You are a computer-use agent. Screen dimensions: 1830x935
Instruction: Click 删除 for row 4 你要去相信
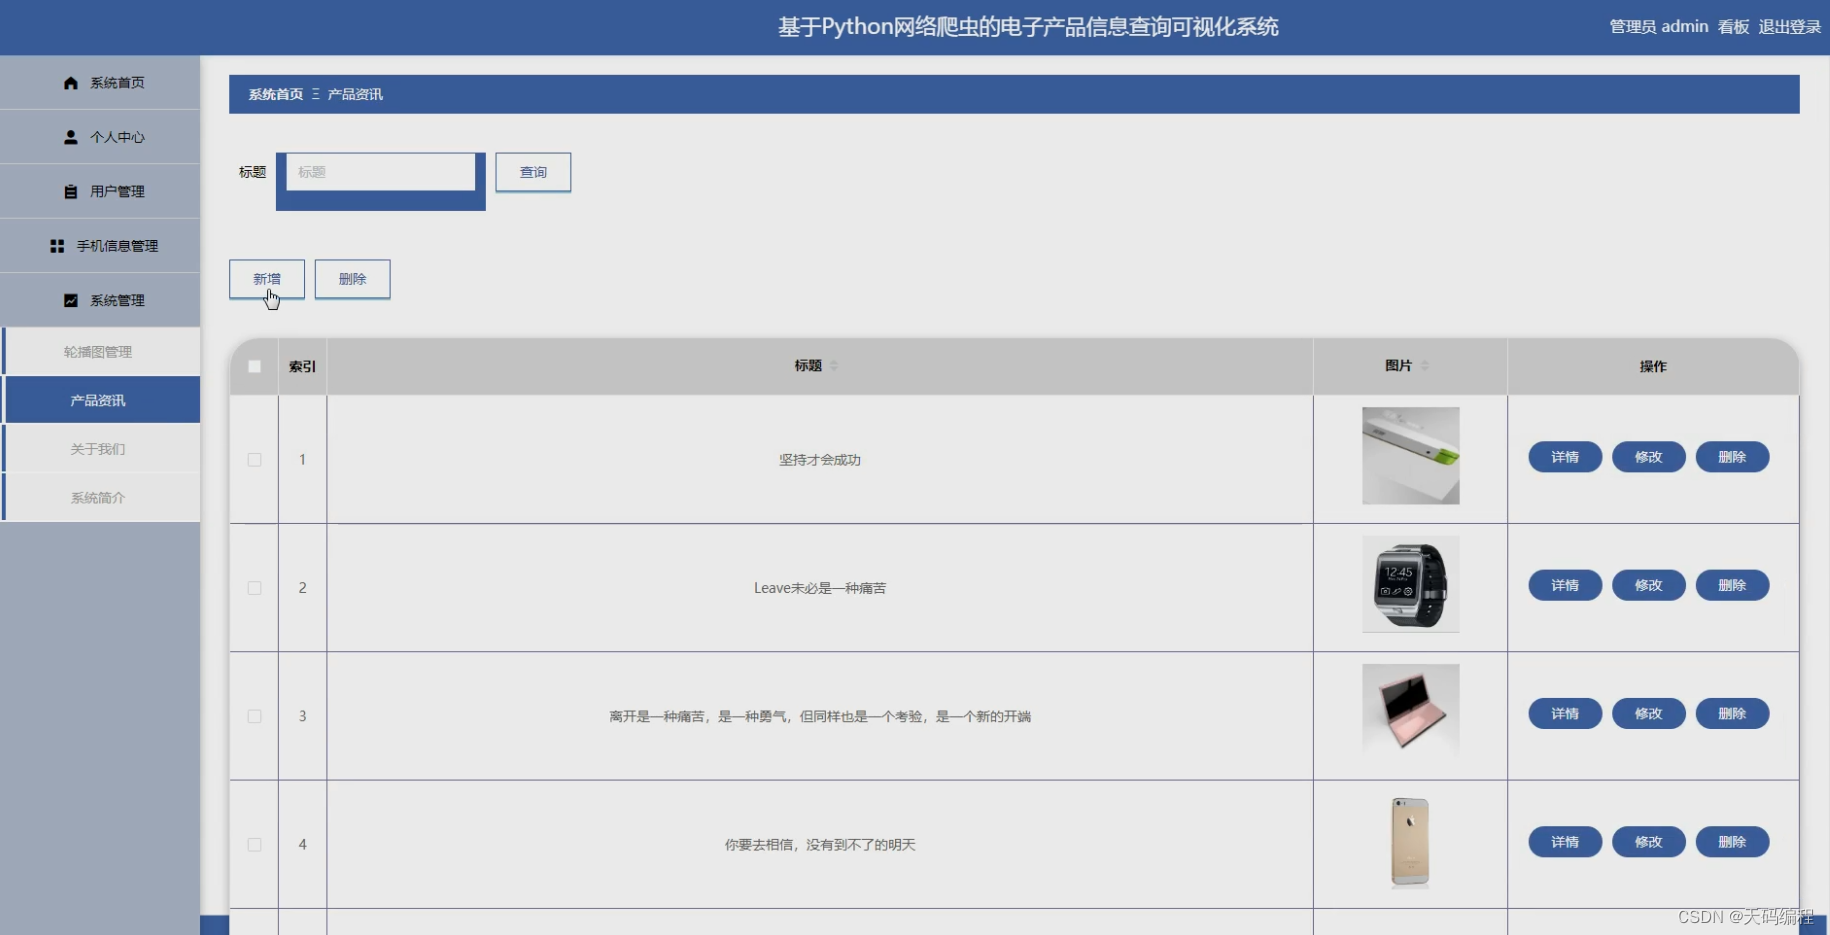coord(1732,842)
